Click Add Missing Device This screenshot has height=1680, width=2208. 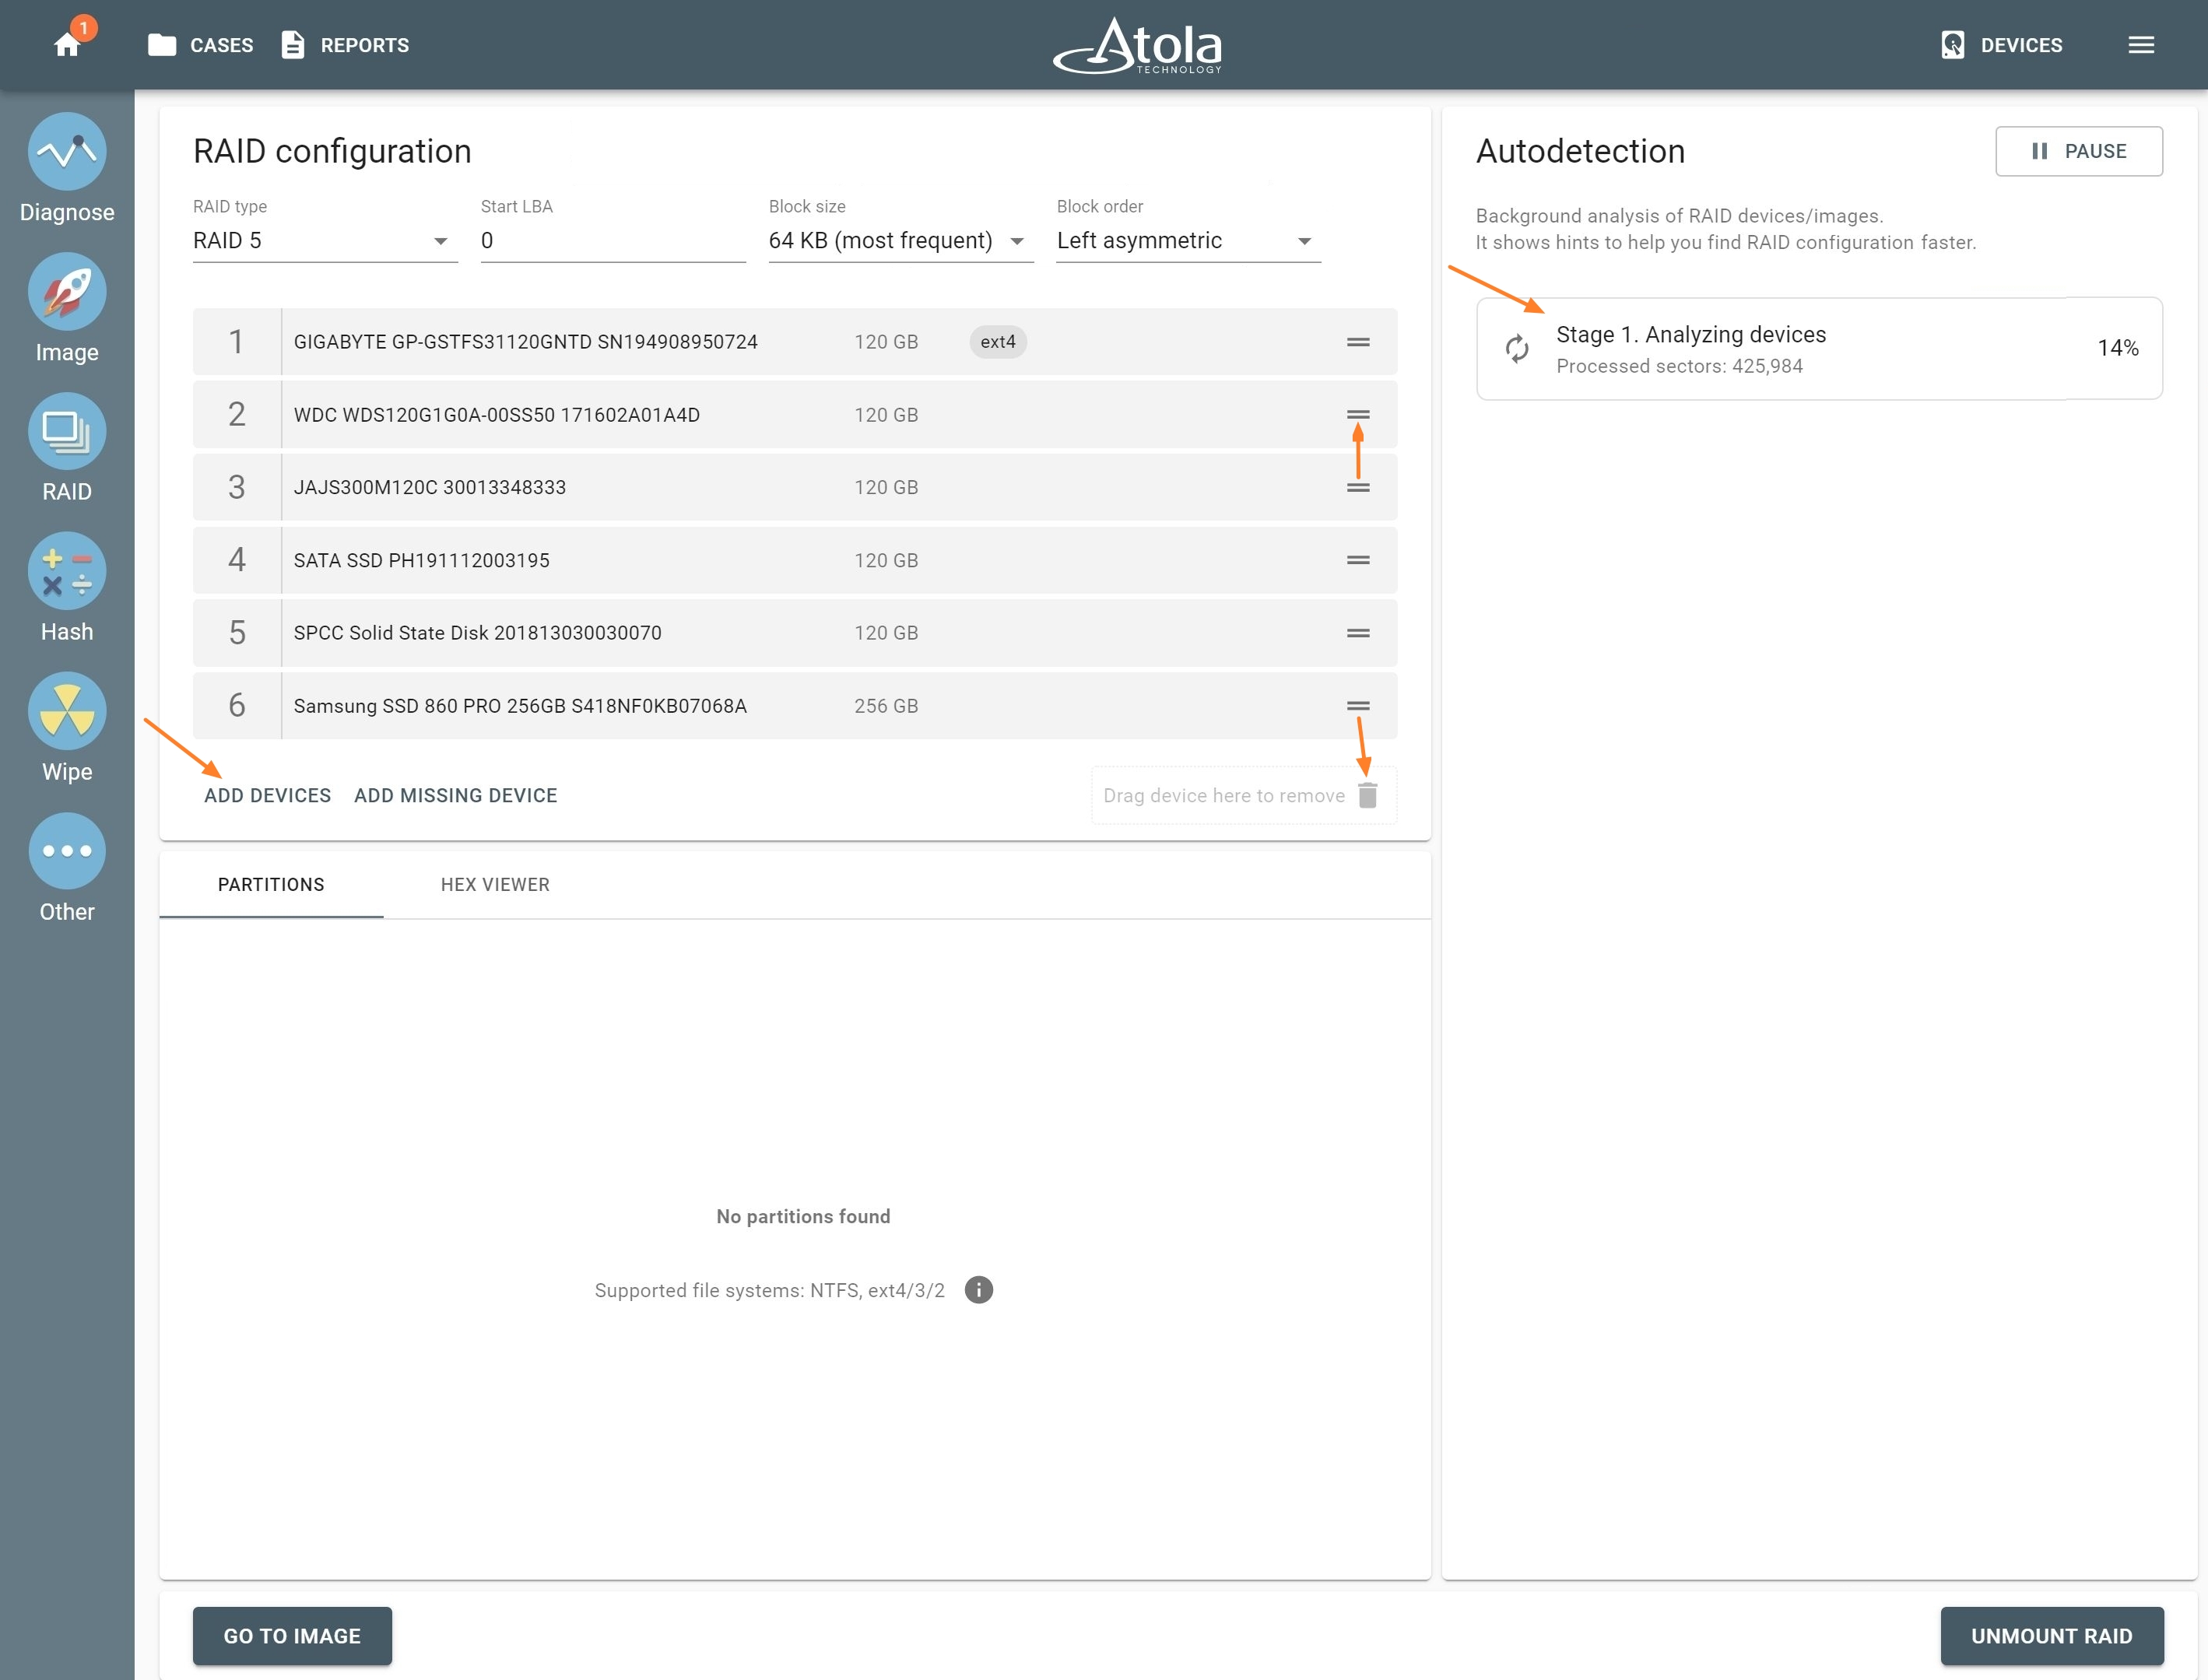456,796
